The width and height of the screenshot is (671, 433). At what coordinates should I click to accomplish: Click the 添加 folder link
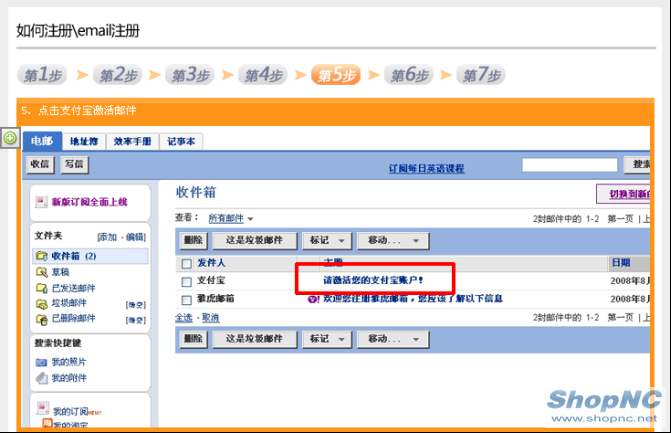[108, 237]
